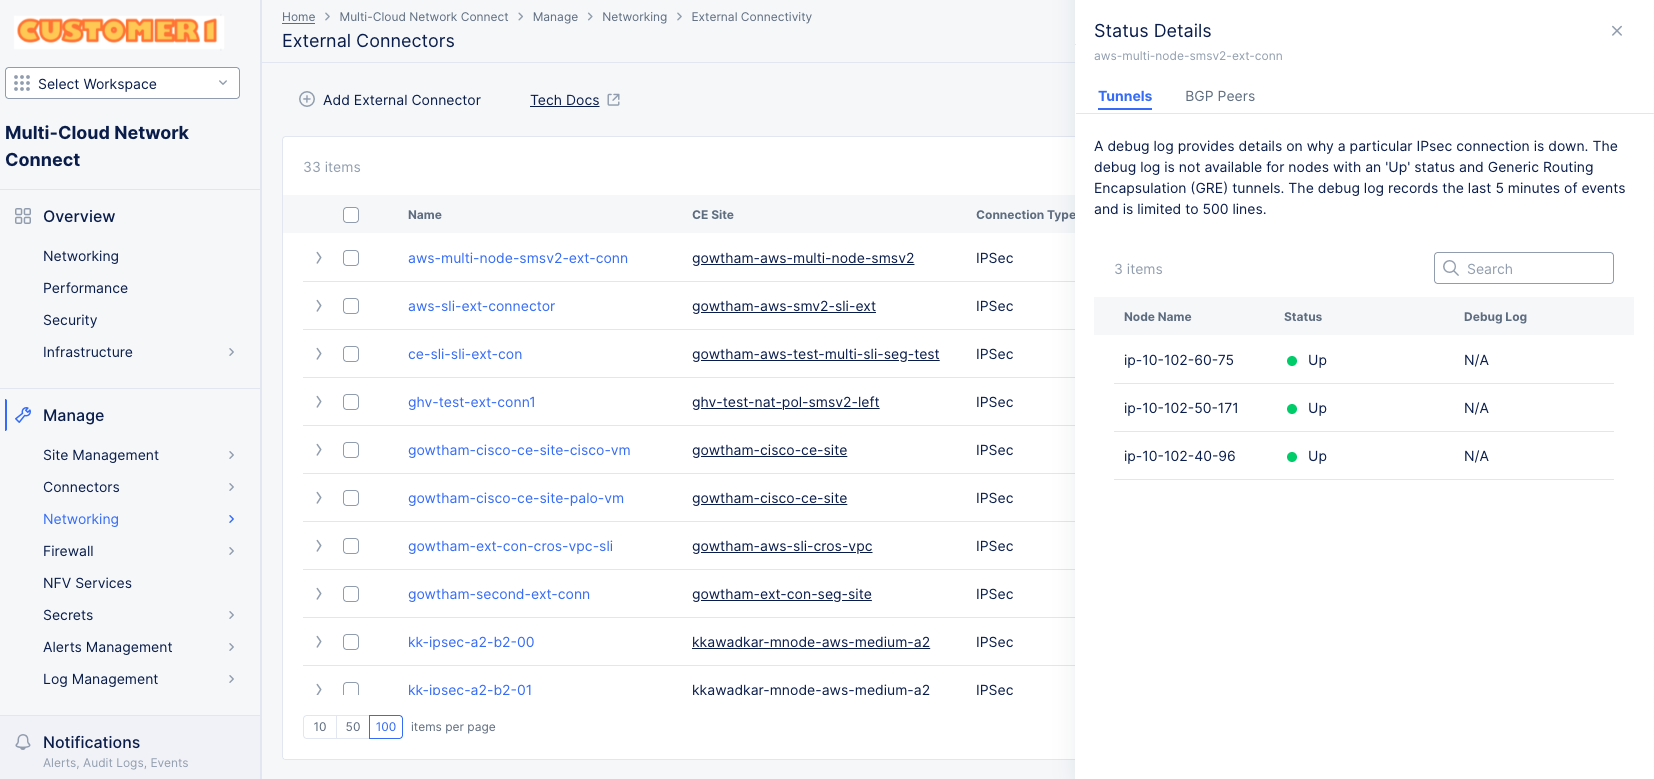Close the Status Details panel
This screenshot has width=1654, height=779.
coord(1616,31)
